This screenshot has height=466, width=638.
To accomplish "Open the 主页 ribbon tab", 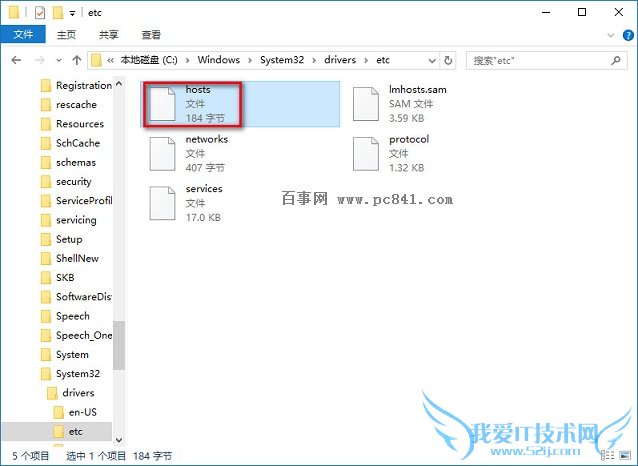I will pos(66,35).
